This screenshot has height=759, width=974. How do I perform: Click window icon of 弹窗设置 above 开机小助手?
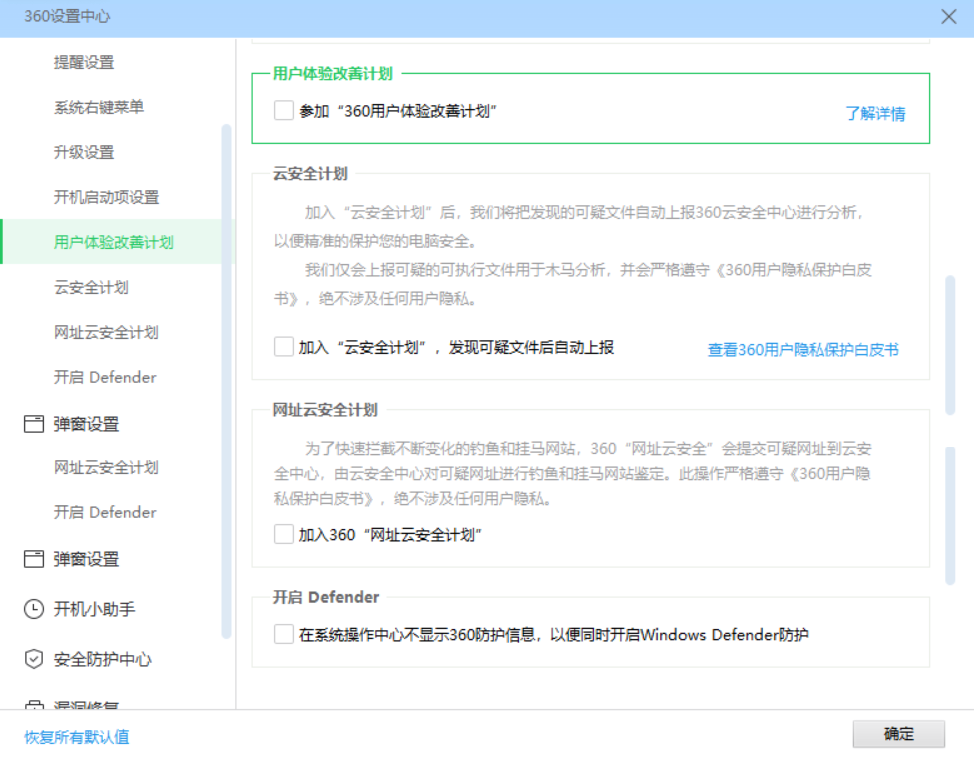(34, 559)
